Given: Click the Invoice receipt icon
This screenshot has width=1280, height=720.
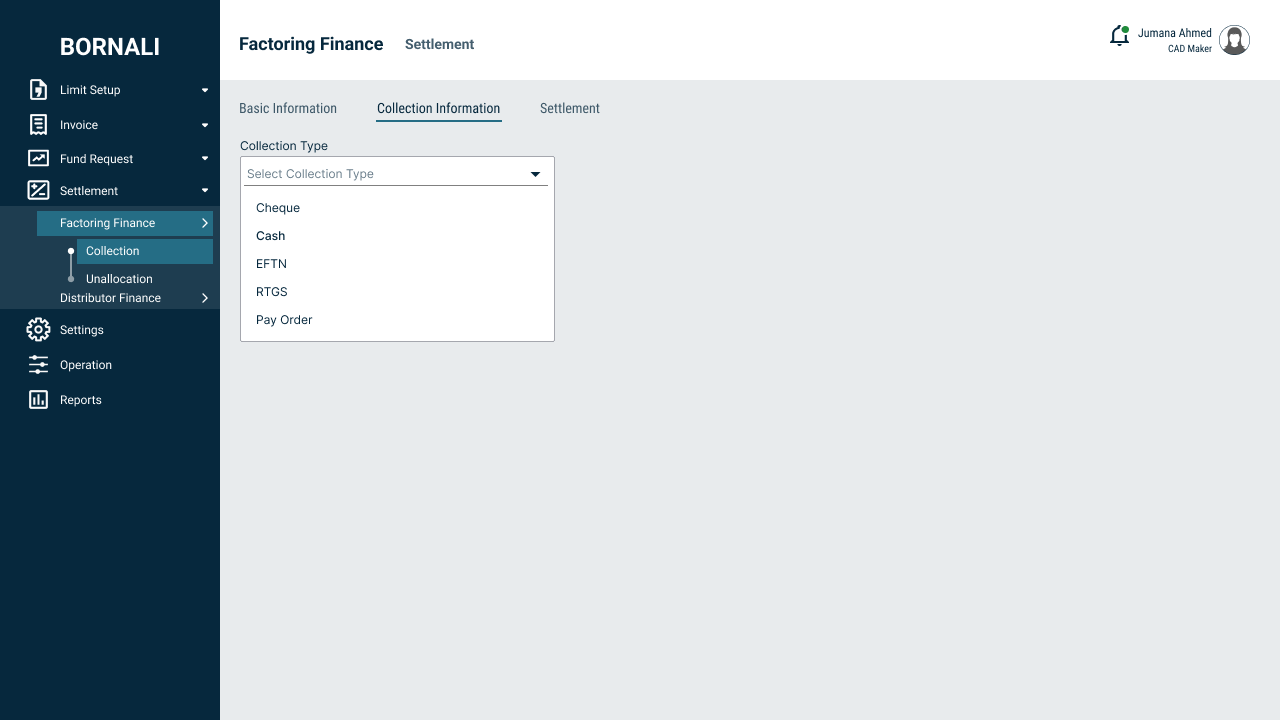Looking at the screenshot, I should [38, 125].
